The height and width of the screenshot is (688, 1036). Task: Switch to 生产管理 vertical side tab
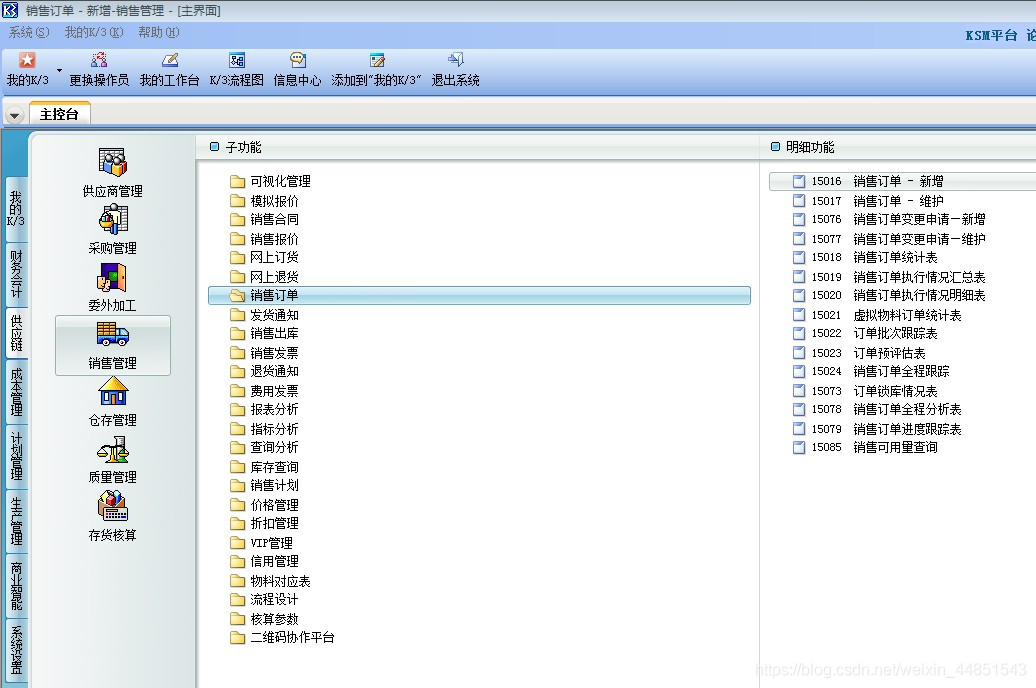point(17,521)
